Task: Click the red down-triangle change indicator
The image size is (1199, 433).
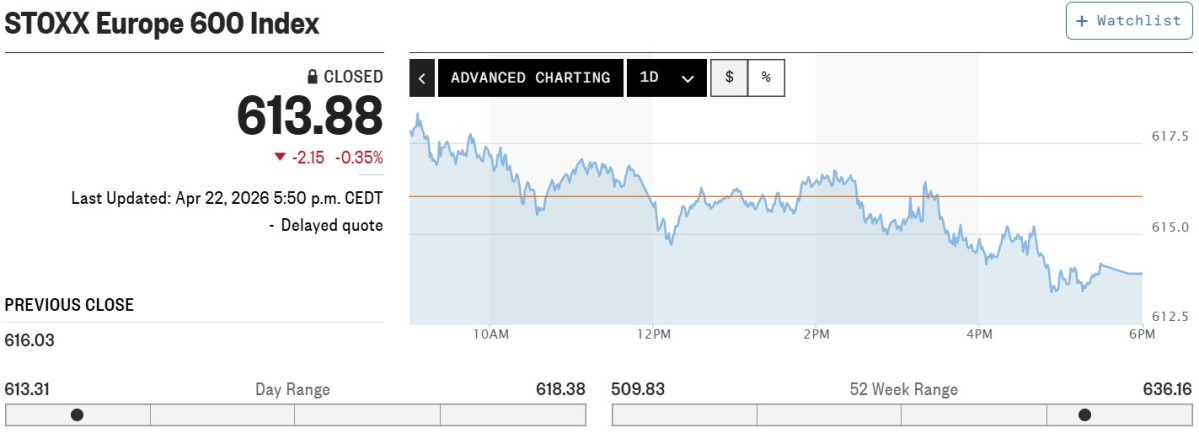Action: click(280, 158)
